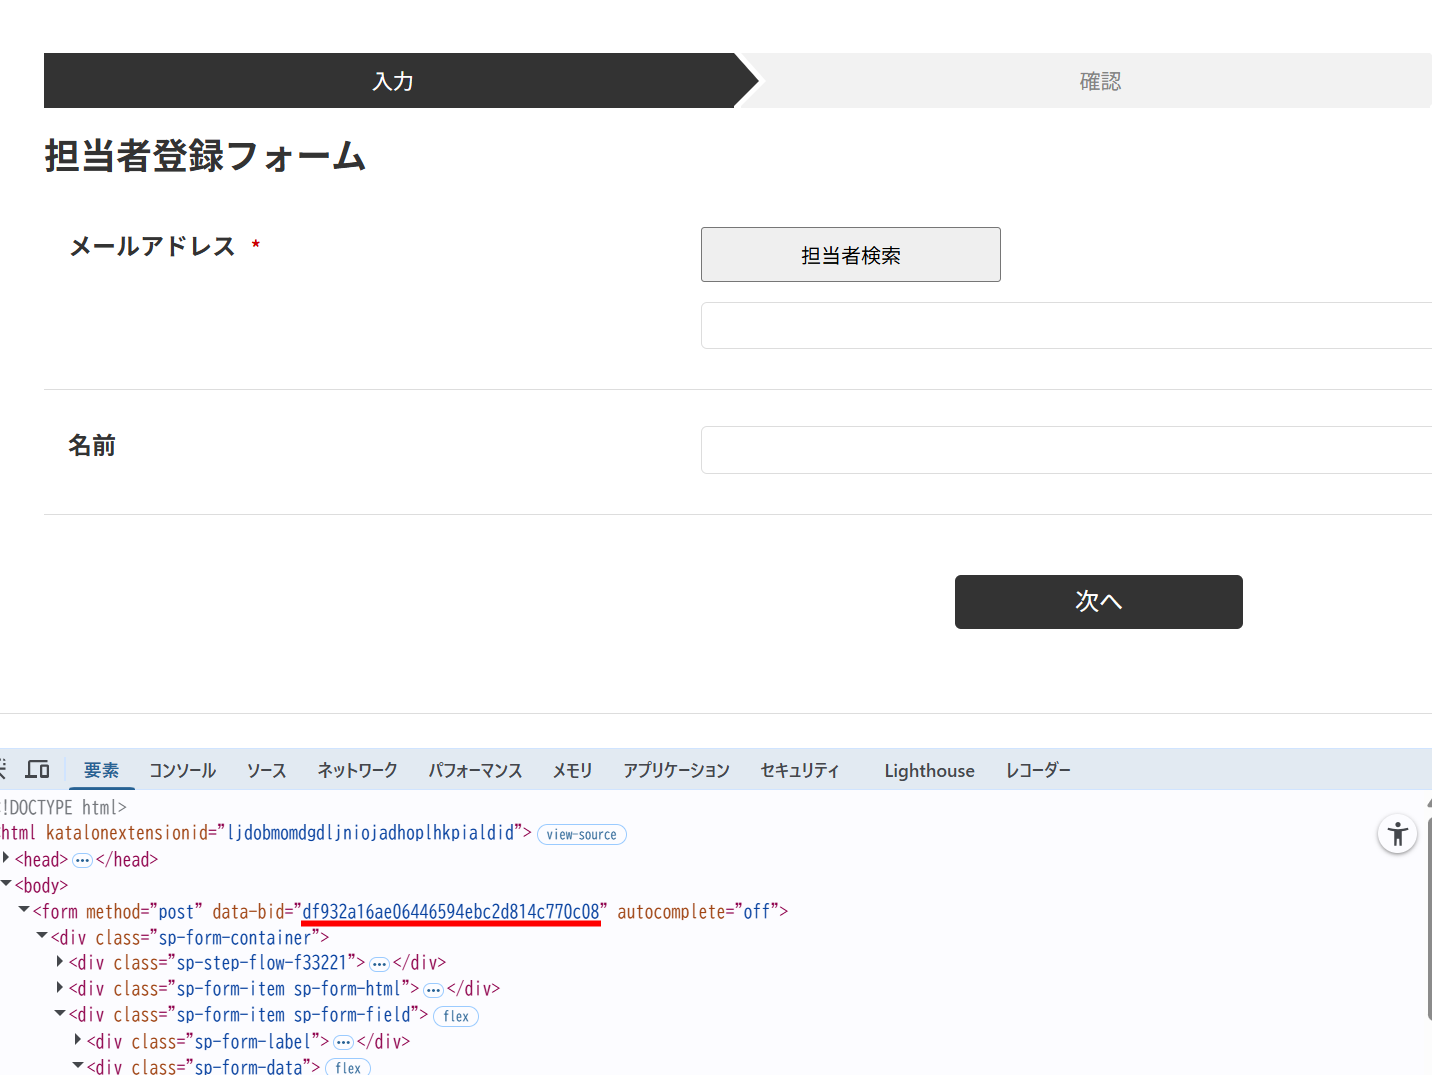Toggle flex badge on sp-form-data div

pyautogui.click(x=348, y=1067)
